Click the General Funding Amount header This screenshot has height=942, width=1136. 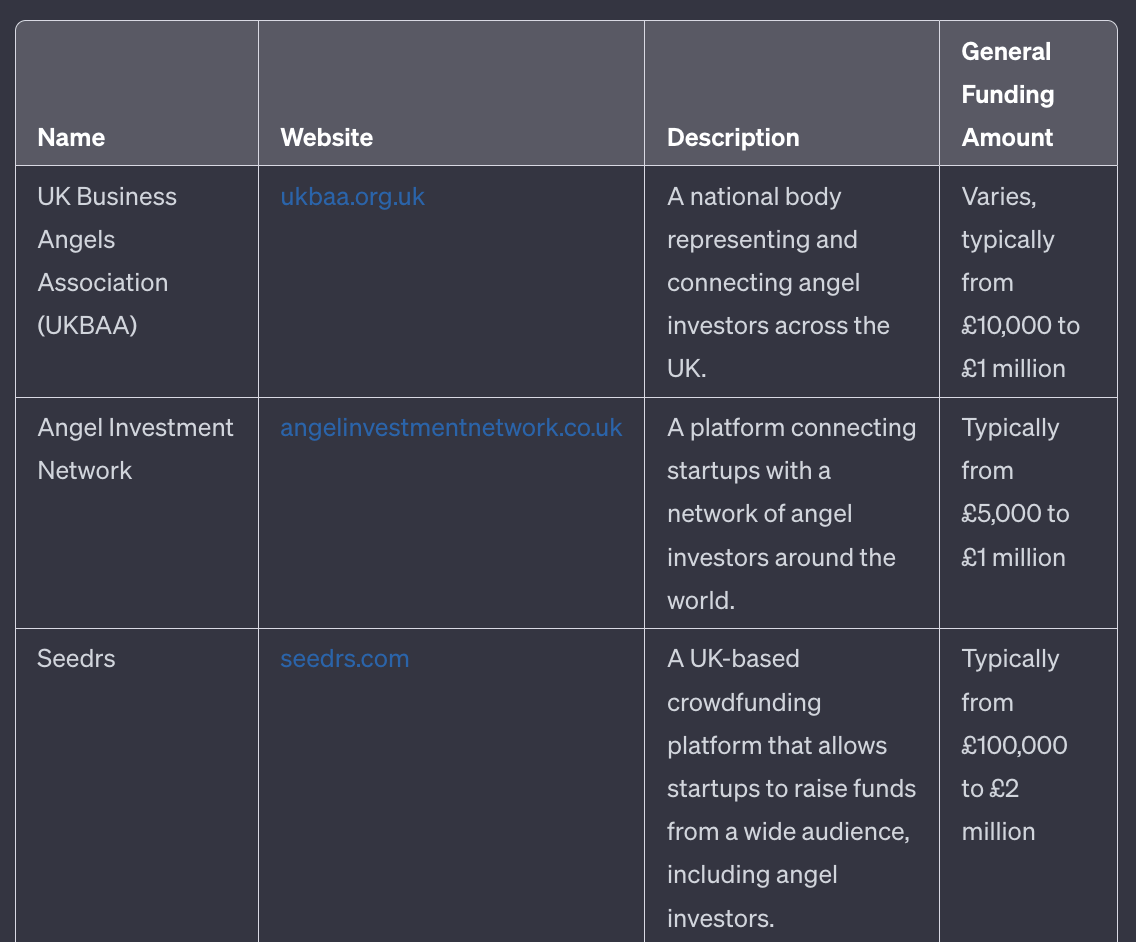[1007, 95]
